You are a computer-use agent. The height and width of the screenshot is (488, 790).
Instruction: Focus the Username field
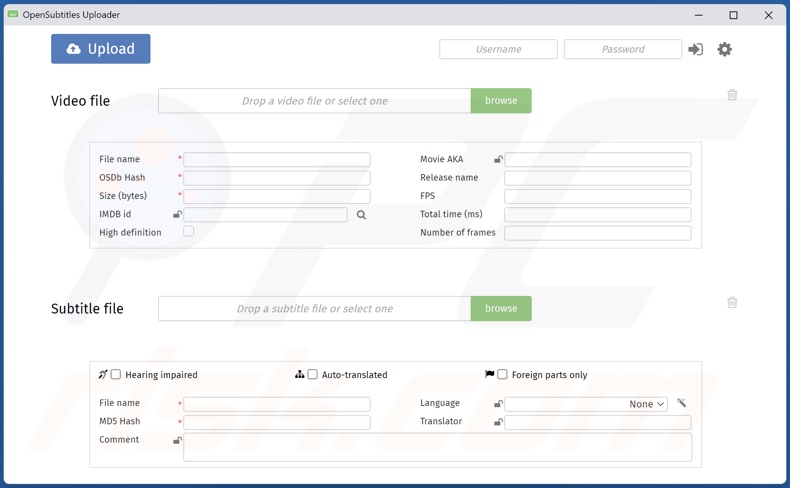pyautogui.click(x=498, y=49)
